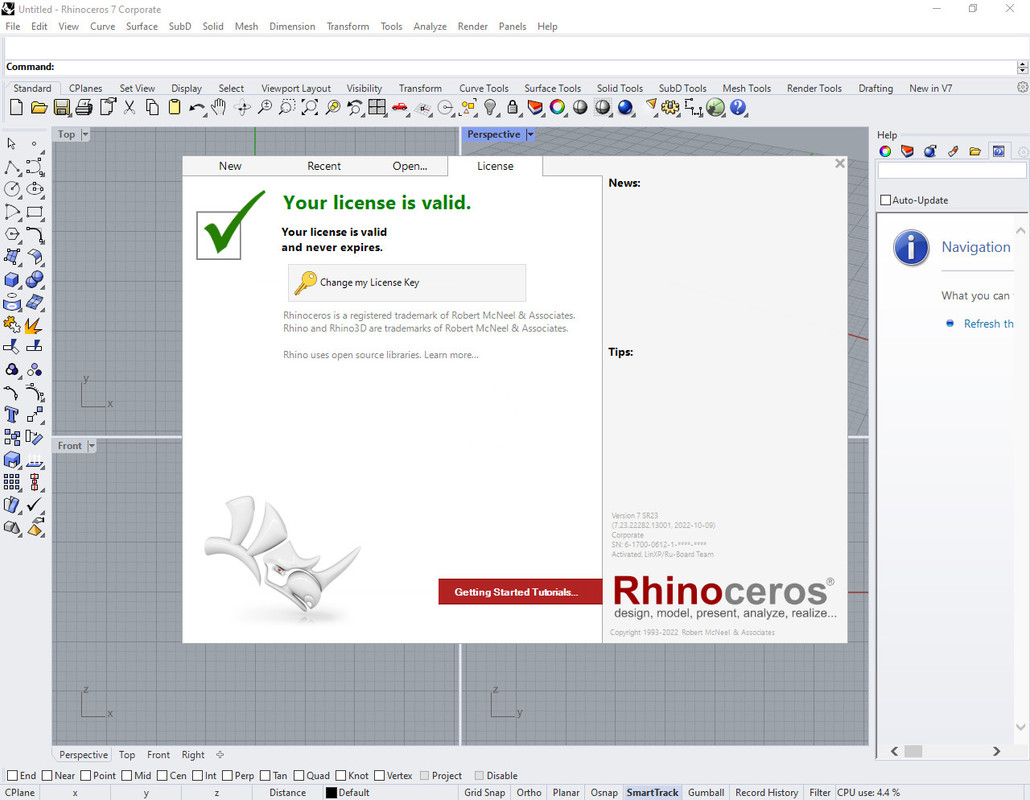Open Getting Started Tutorials
Screen dimensions: 1030x800
[x=520, y=592]
